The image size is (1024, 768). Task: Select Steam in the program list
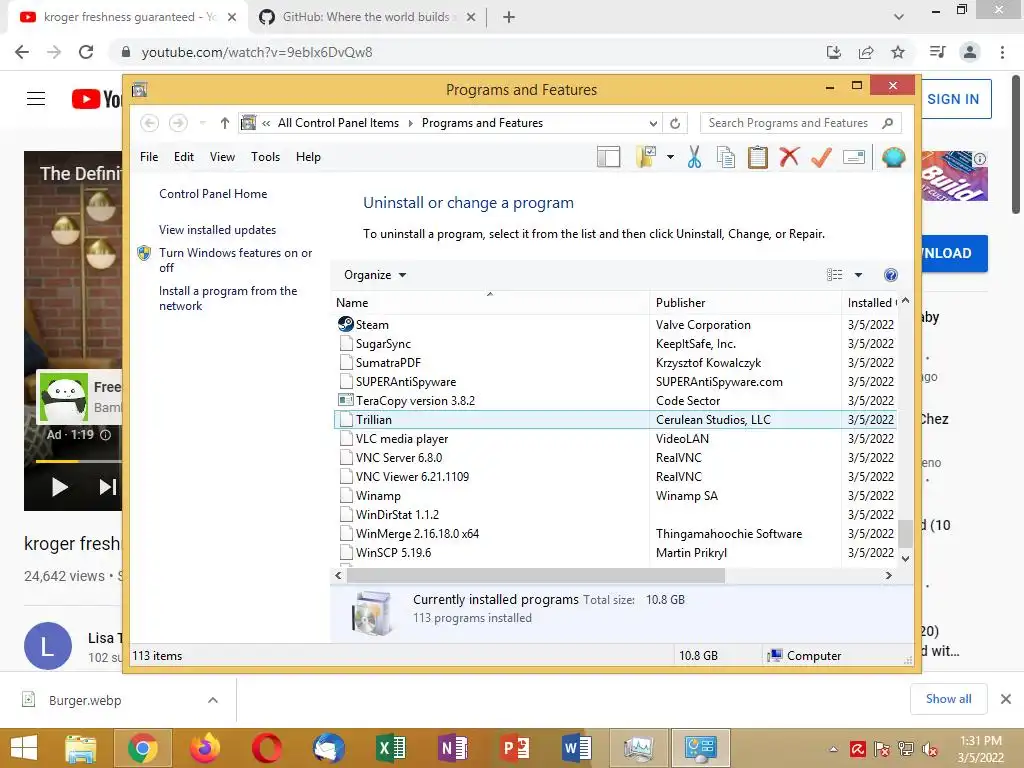coord(615,325)
